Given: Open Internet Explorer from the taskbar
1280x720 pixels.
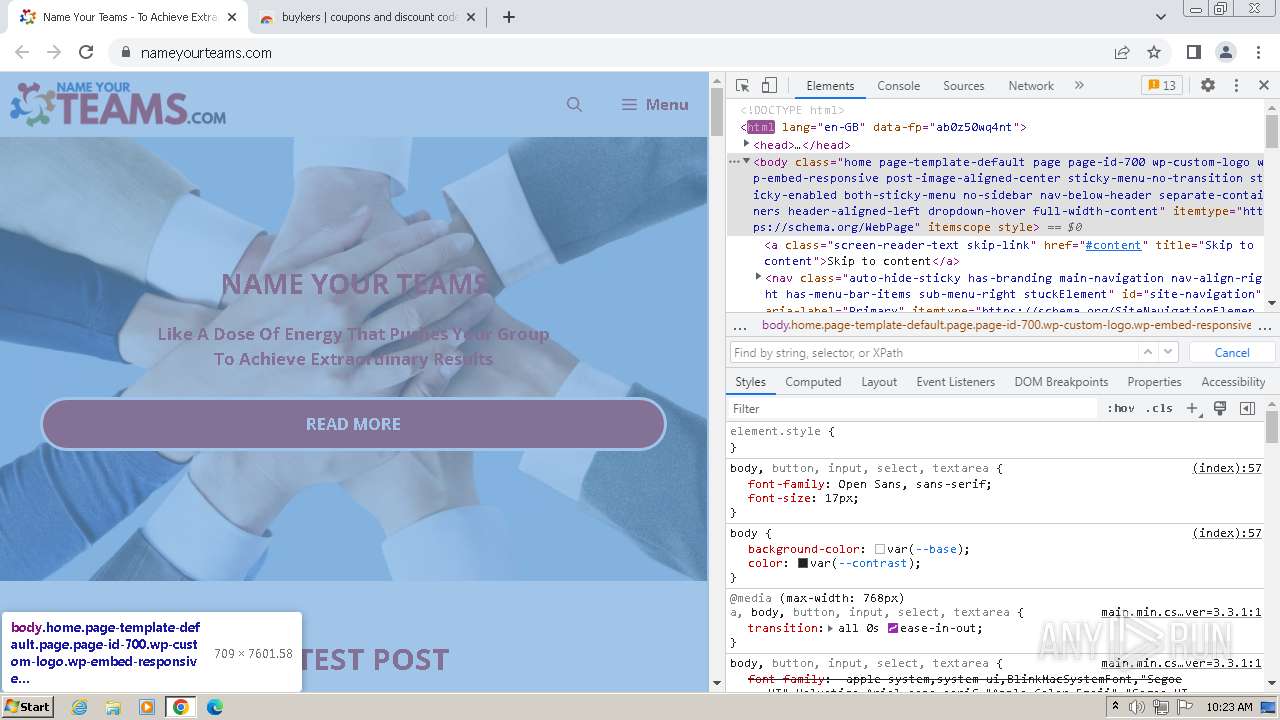Looking at the screenshot, I should click(79, 707).
